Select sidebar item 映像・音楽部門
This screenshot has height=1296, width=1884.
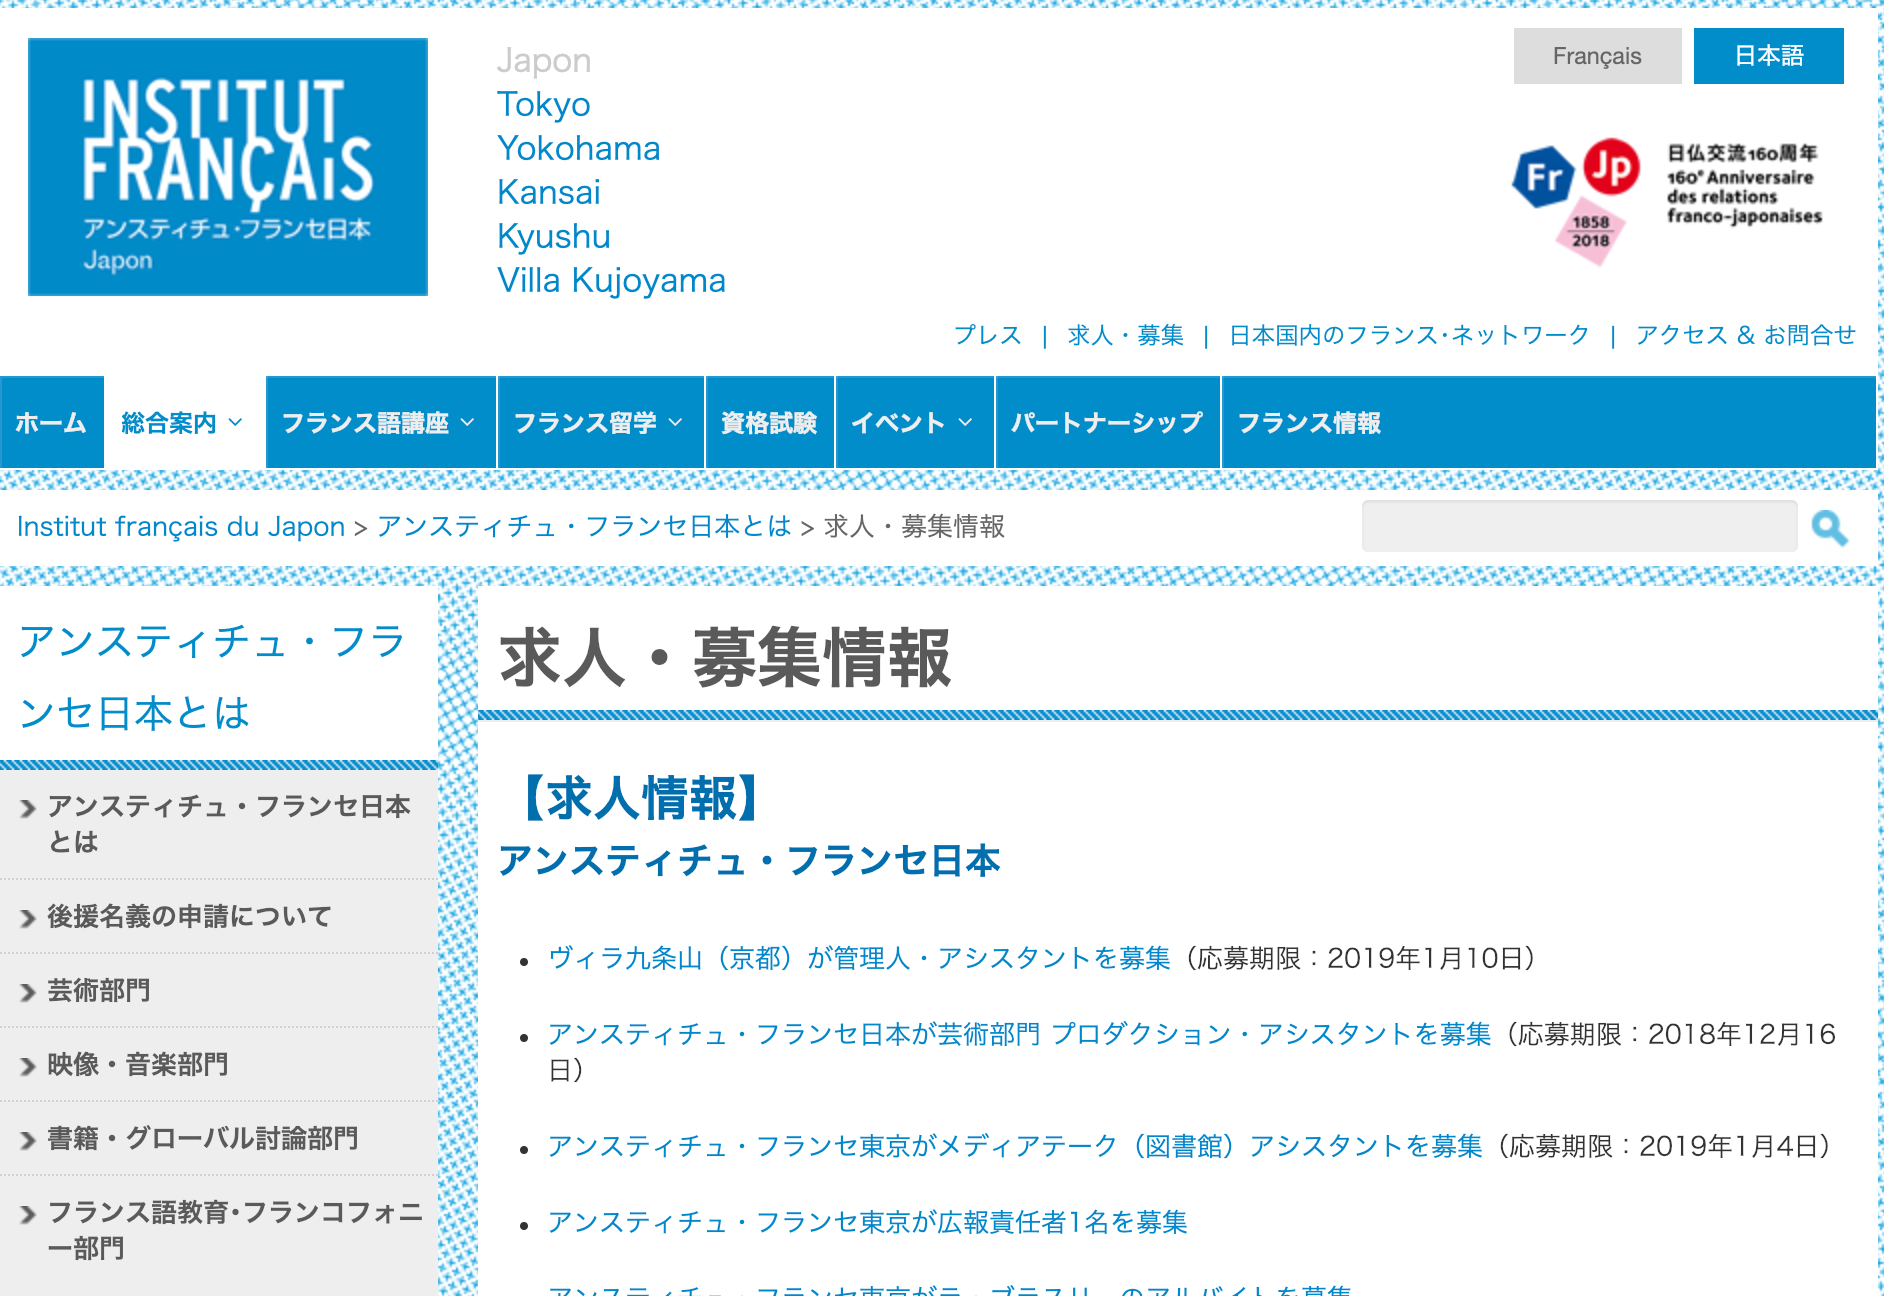[x=137, y=1064]
